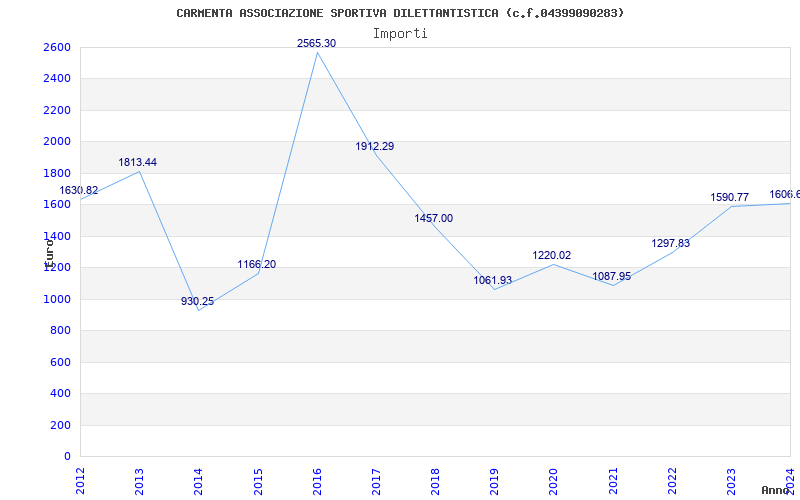Click the 0 y-axis value
This screenshot has width=800, height=500.
tap(68, 456)
